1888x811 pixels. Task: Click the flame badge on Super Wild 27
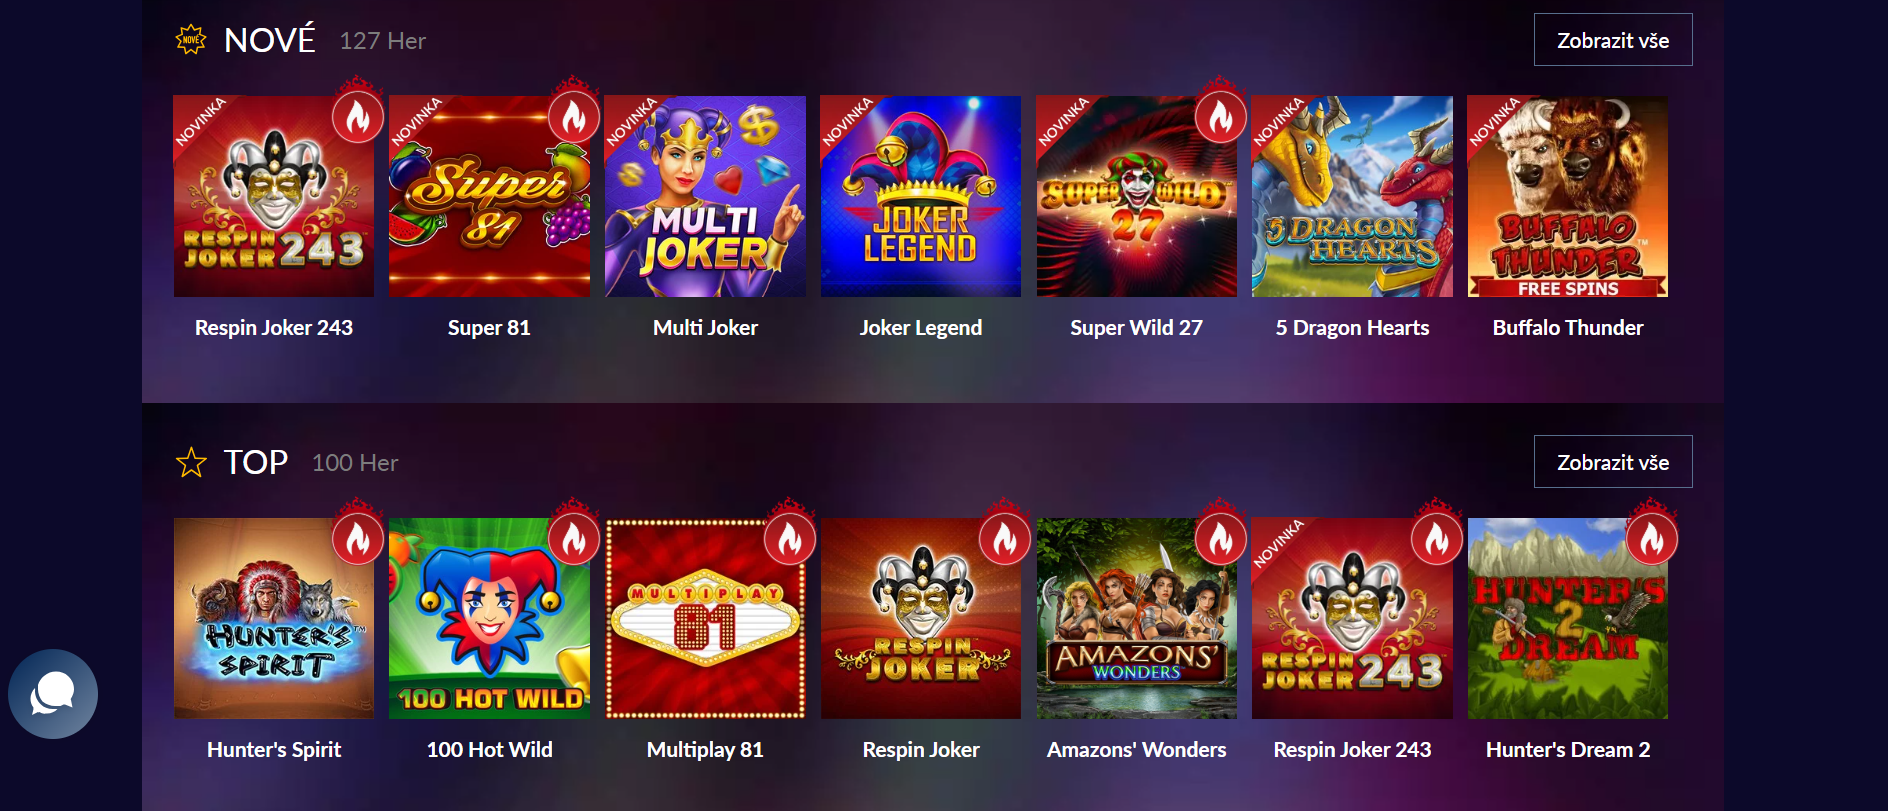1221,118
